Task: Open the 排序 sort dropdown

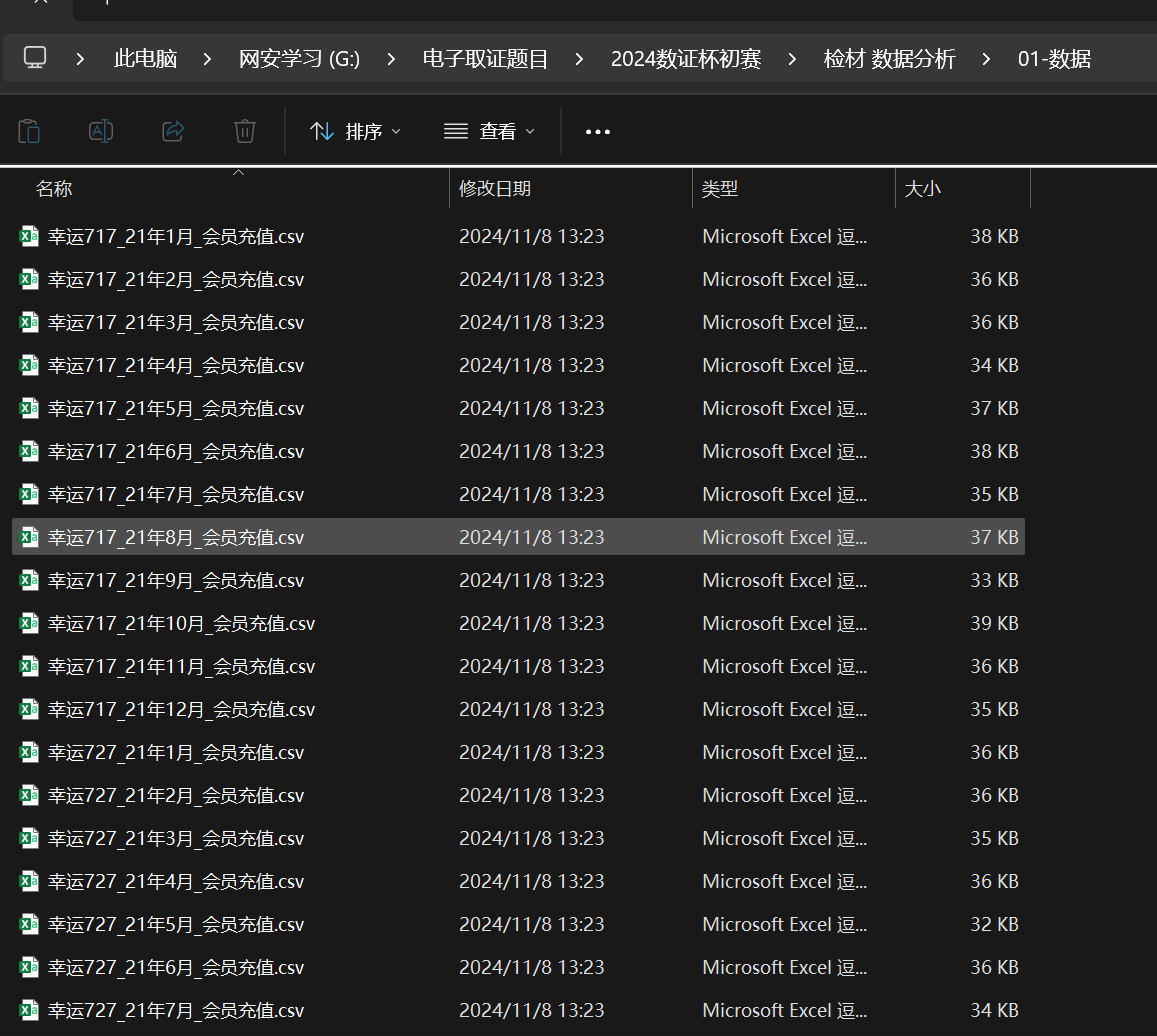Action: coord(355,132)
